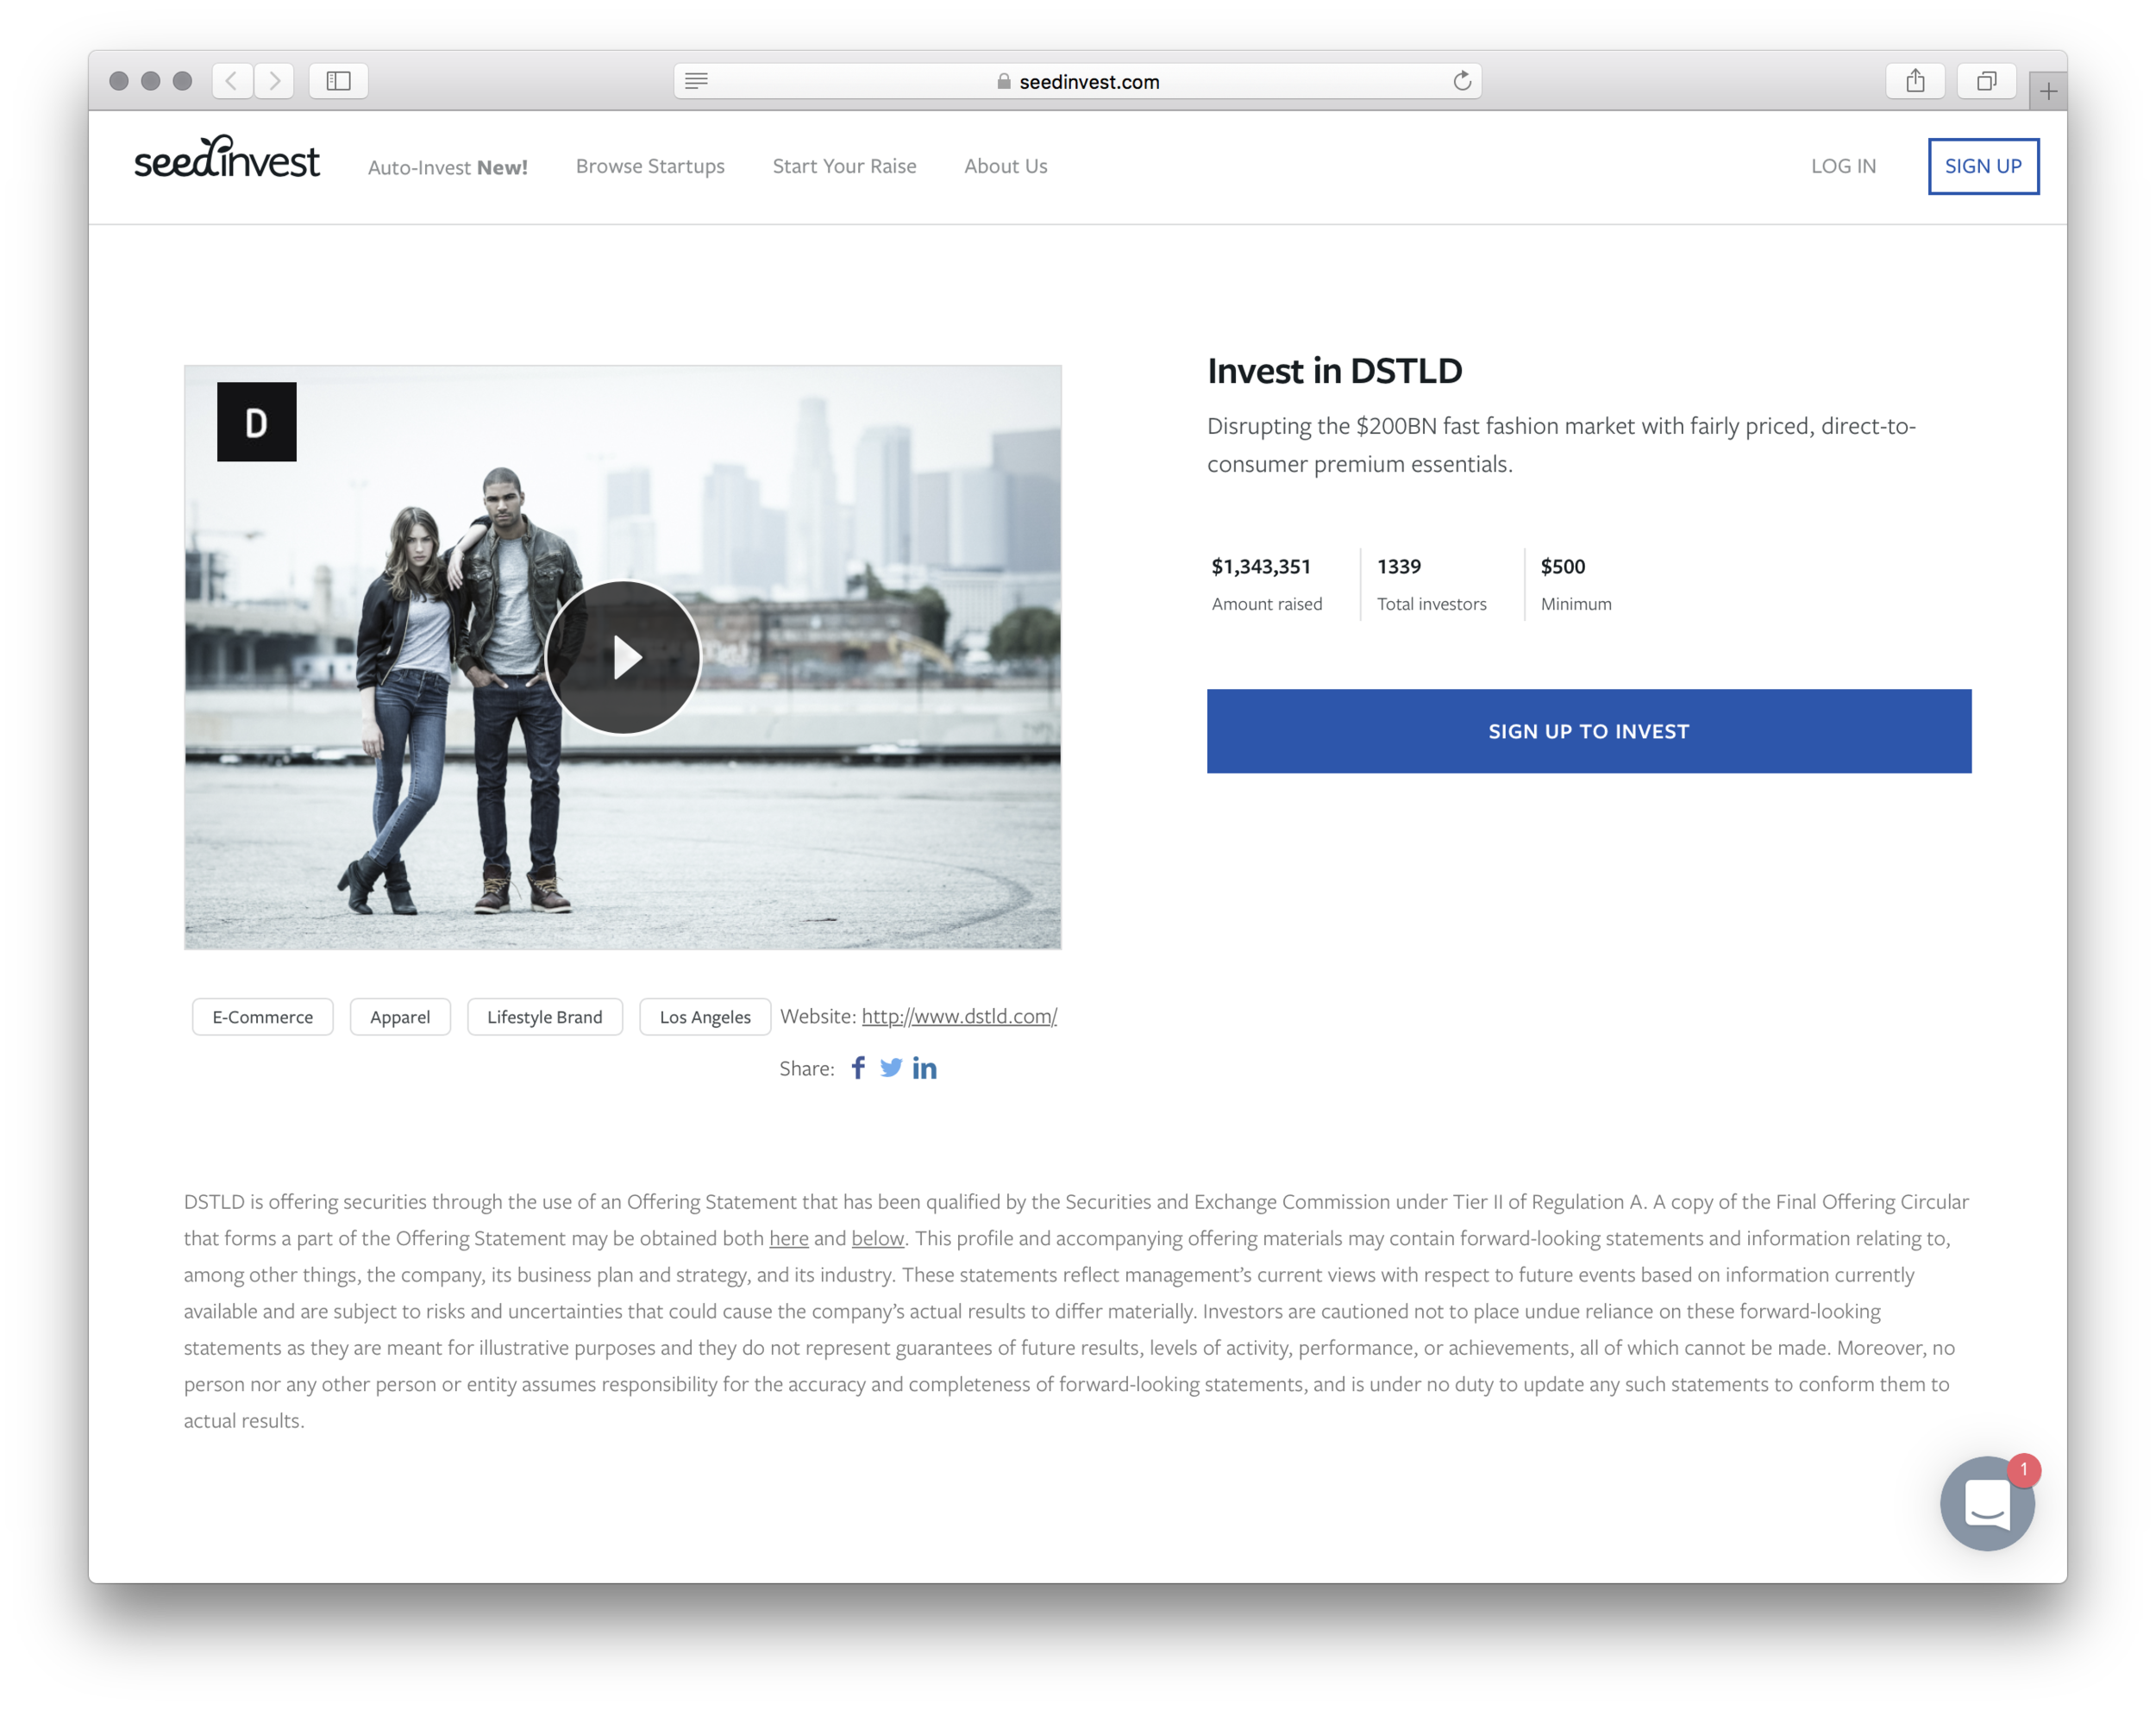Select the Los Angeles tag
The width and height of the screenshot is (2156, 1710).
(705, 1017)
